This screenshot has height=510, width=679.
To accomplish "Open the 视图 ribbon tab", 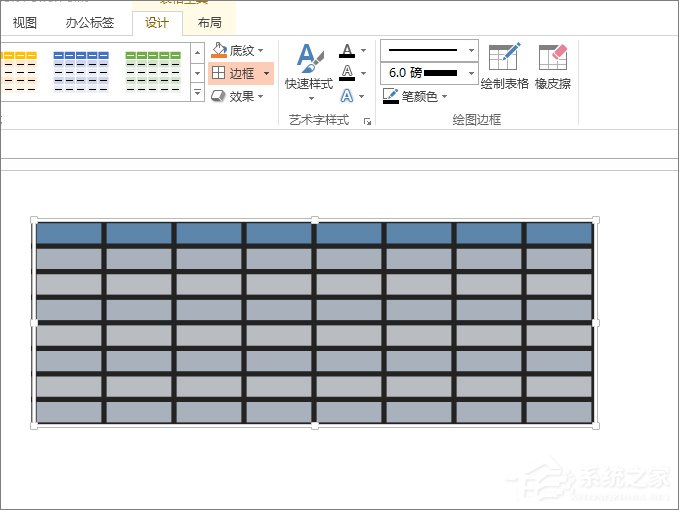I will tap(25, 23).
